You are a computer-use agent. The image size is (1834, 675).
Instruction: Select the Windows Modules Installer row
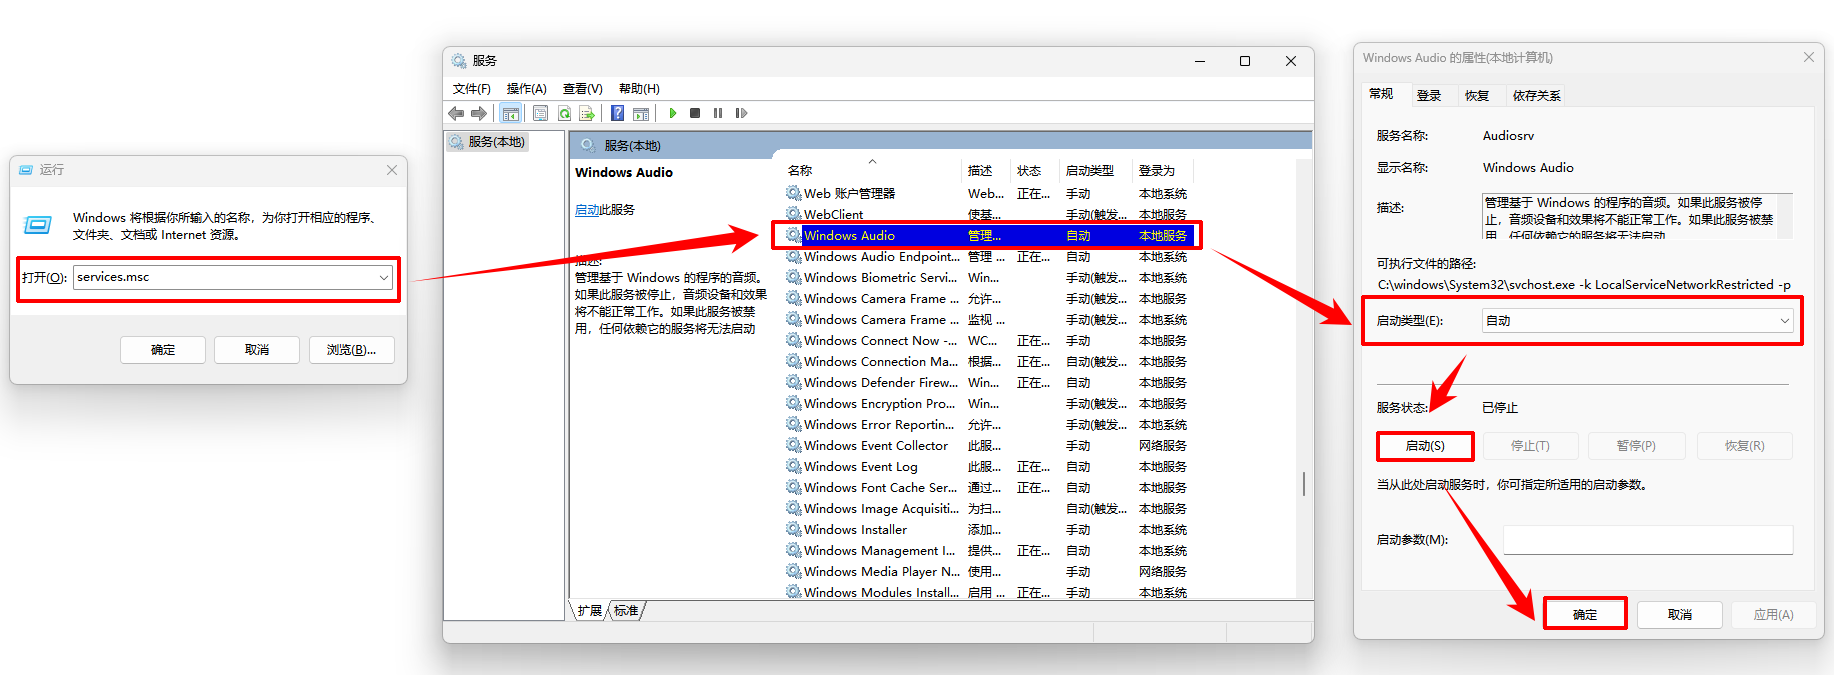(989, 593)
